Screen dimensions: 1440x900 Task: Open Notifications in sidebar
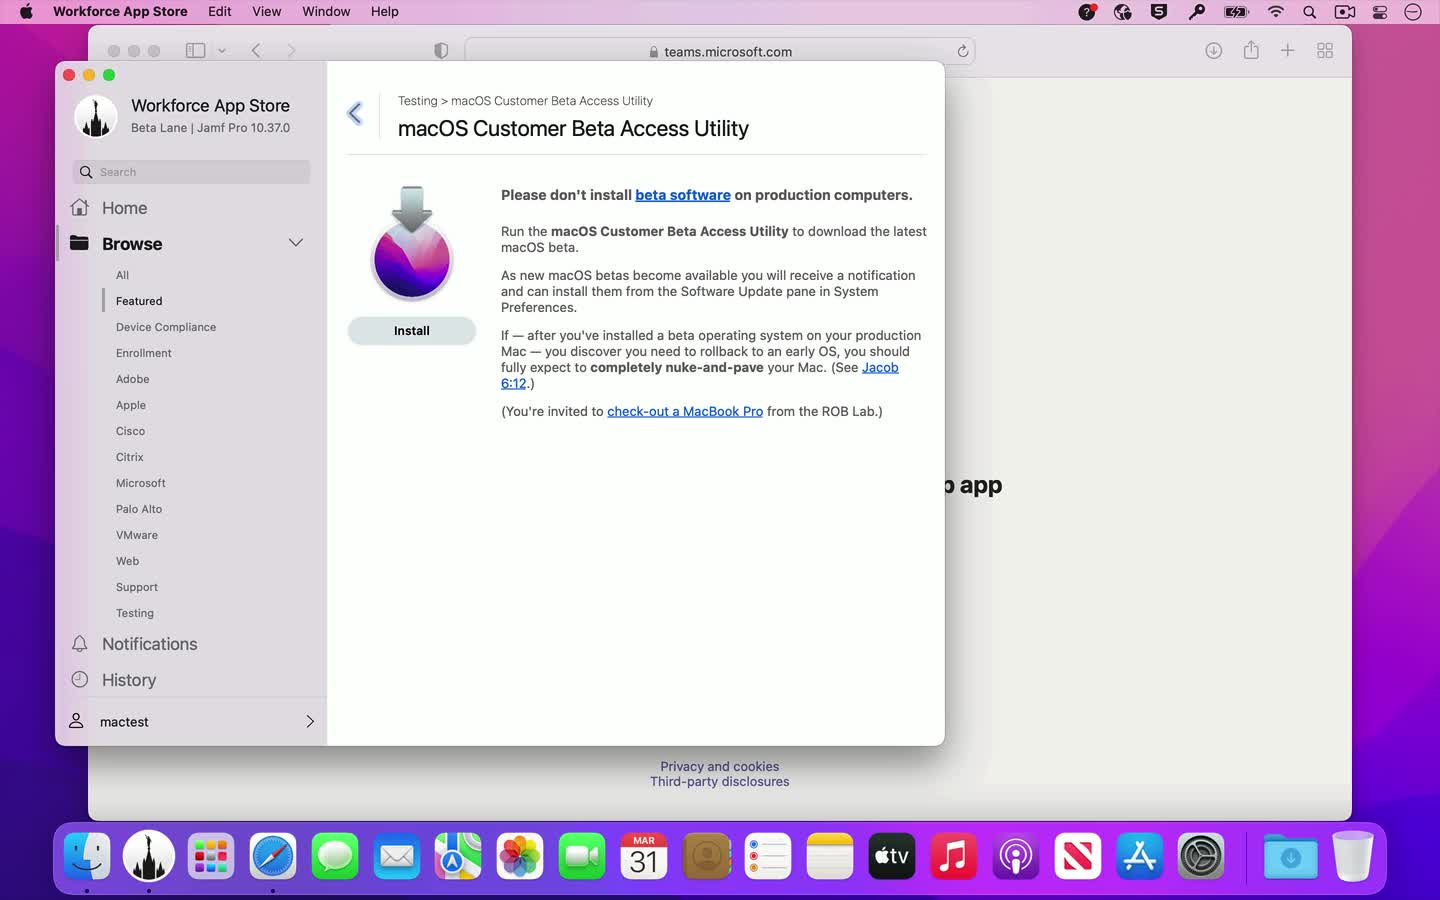[149, 644]
